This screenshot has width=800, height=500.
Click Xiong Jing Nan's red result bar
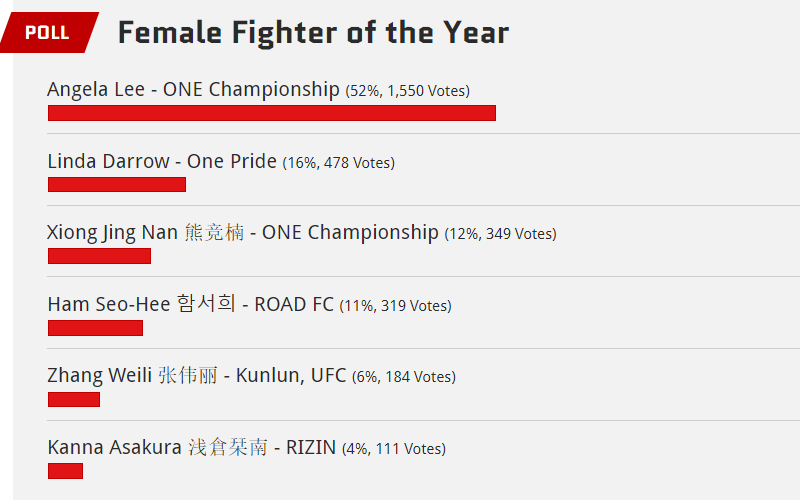[99, 256]
